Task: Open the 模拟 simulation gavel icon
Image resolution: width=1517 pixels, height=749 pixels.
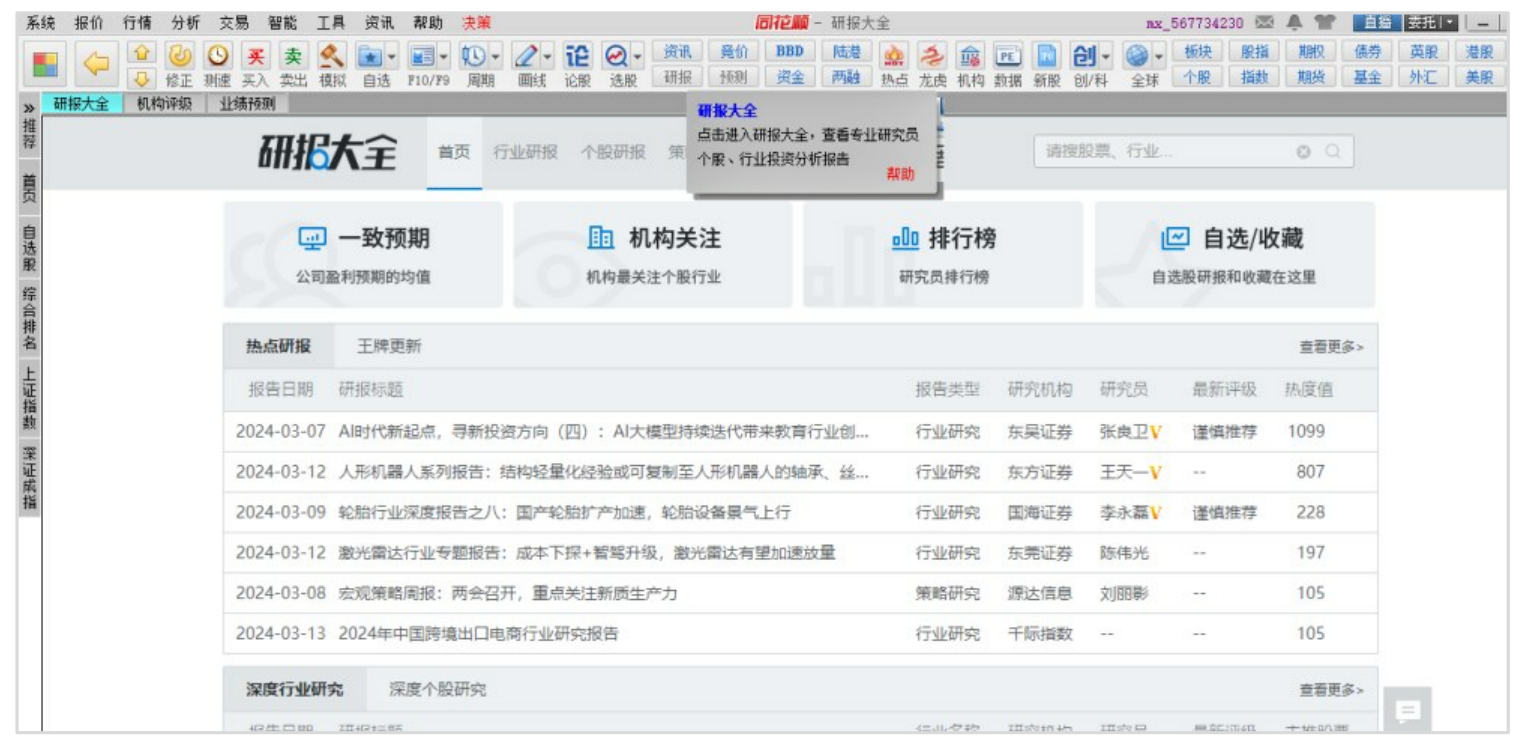Action: 331,56
